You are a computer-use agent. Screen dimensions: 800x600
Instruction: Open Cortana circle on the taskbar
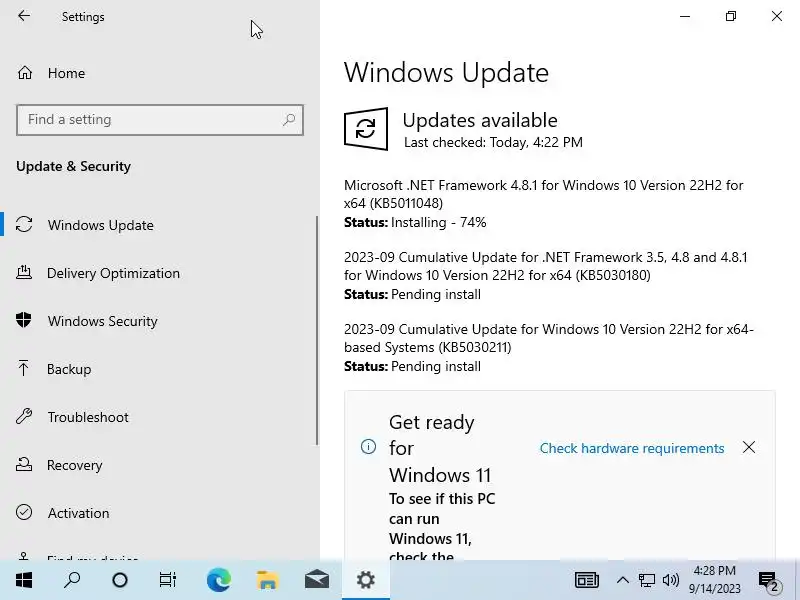click(120, 580)
